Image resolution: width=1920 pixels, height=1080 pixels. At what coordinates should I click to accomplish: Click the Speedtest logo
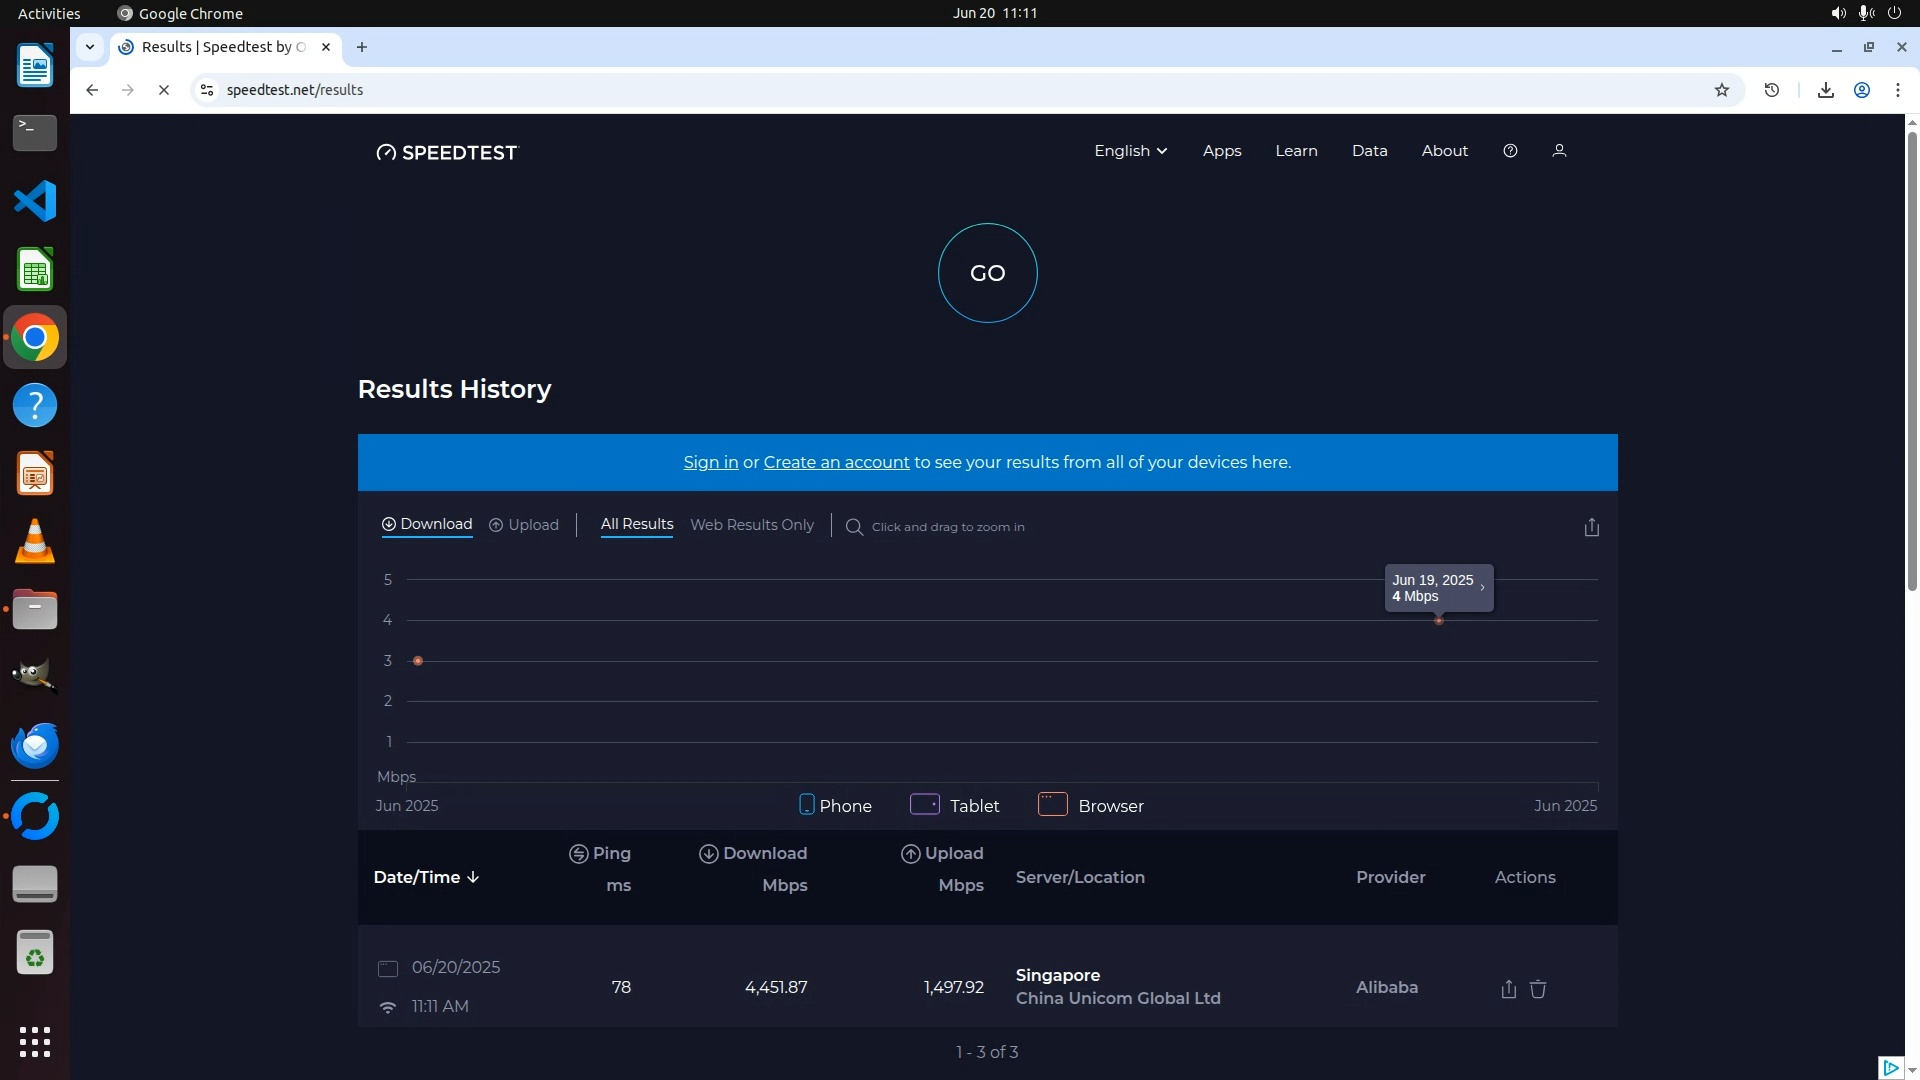click(x=447, y=152)
